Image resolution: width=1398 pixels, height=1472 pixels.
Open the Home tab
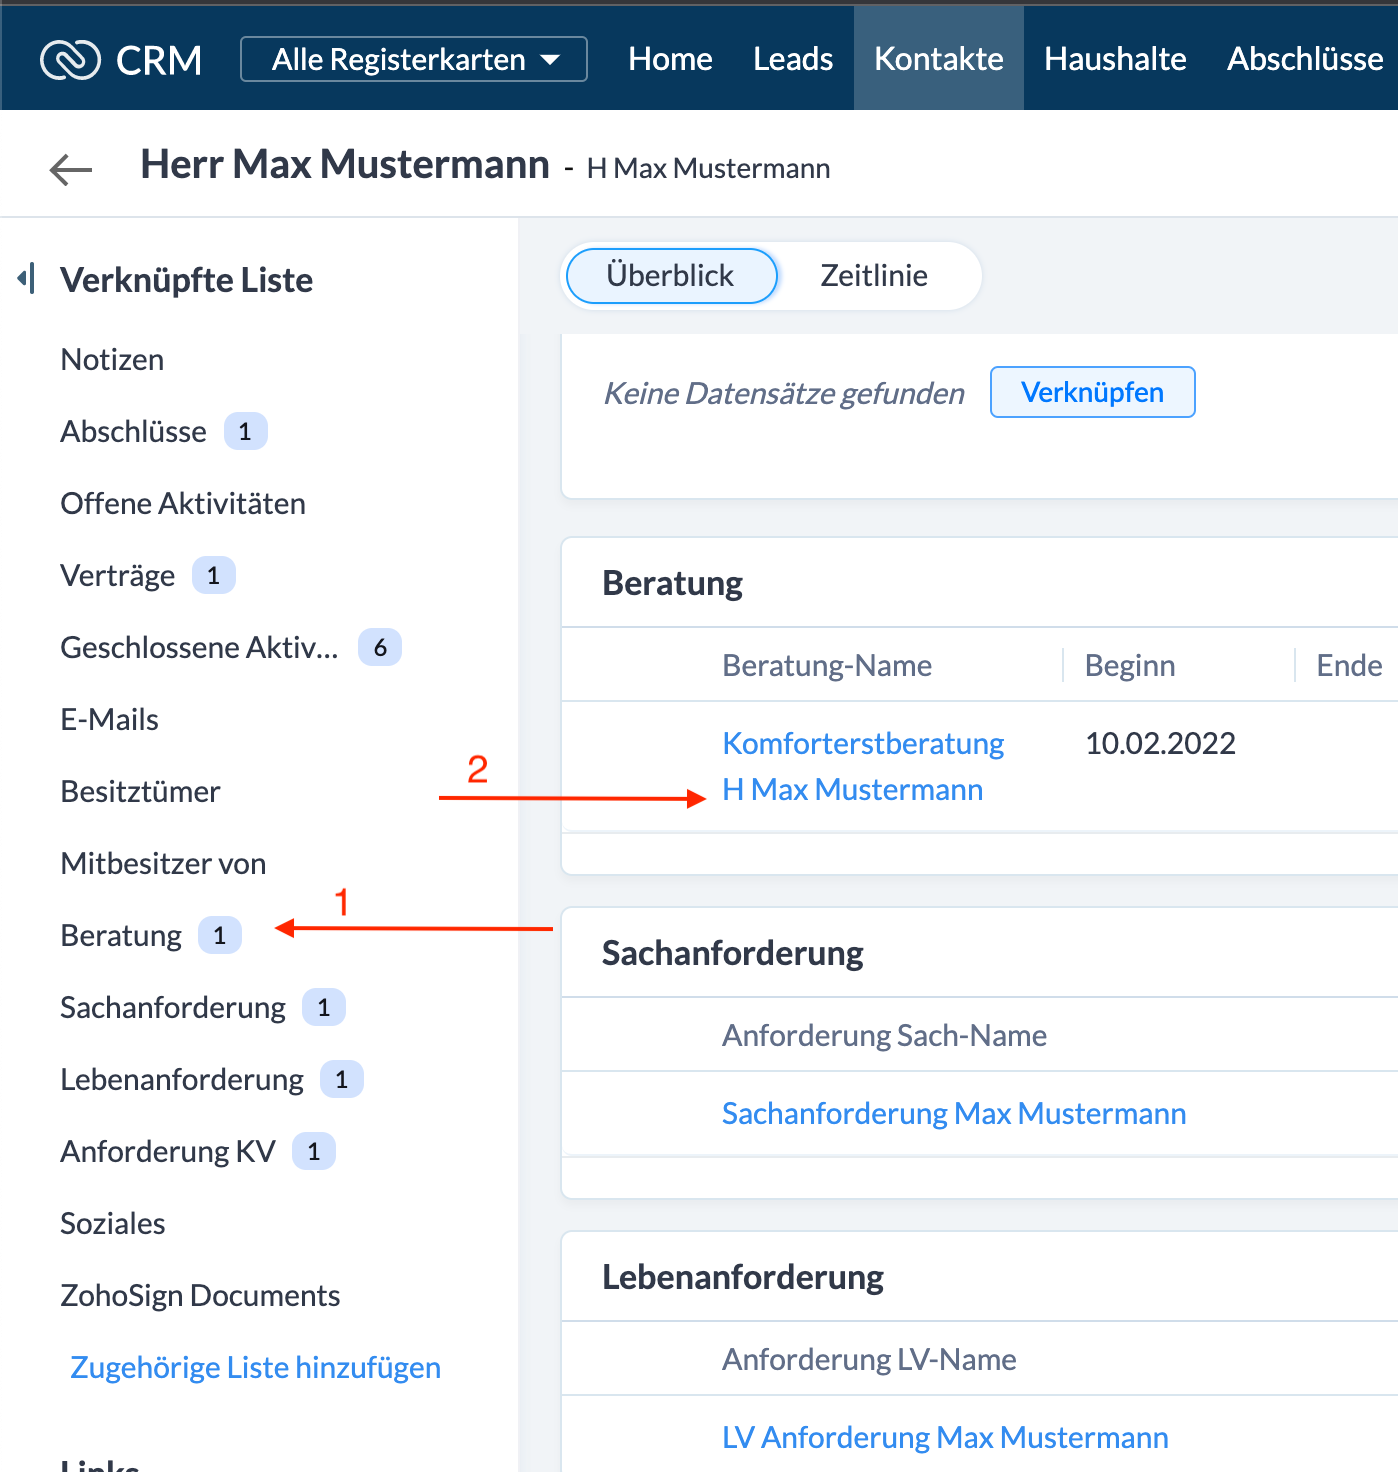pos(670,60)
